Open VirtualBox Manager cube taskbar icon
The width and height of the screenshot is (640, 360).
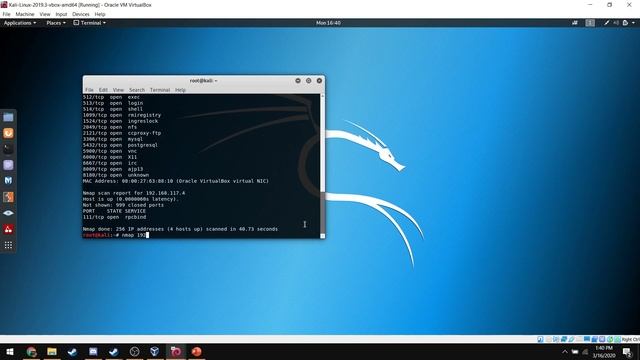pos(155,352)
